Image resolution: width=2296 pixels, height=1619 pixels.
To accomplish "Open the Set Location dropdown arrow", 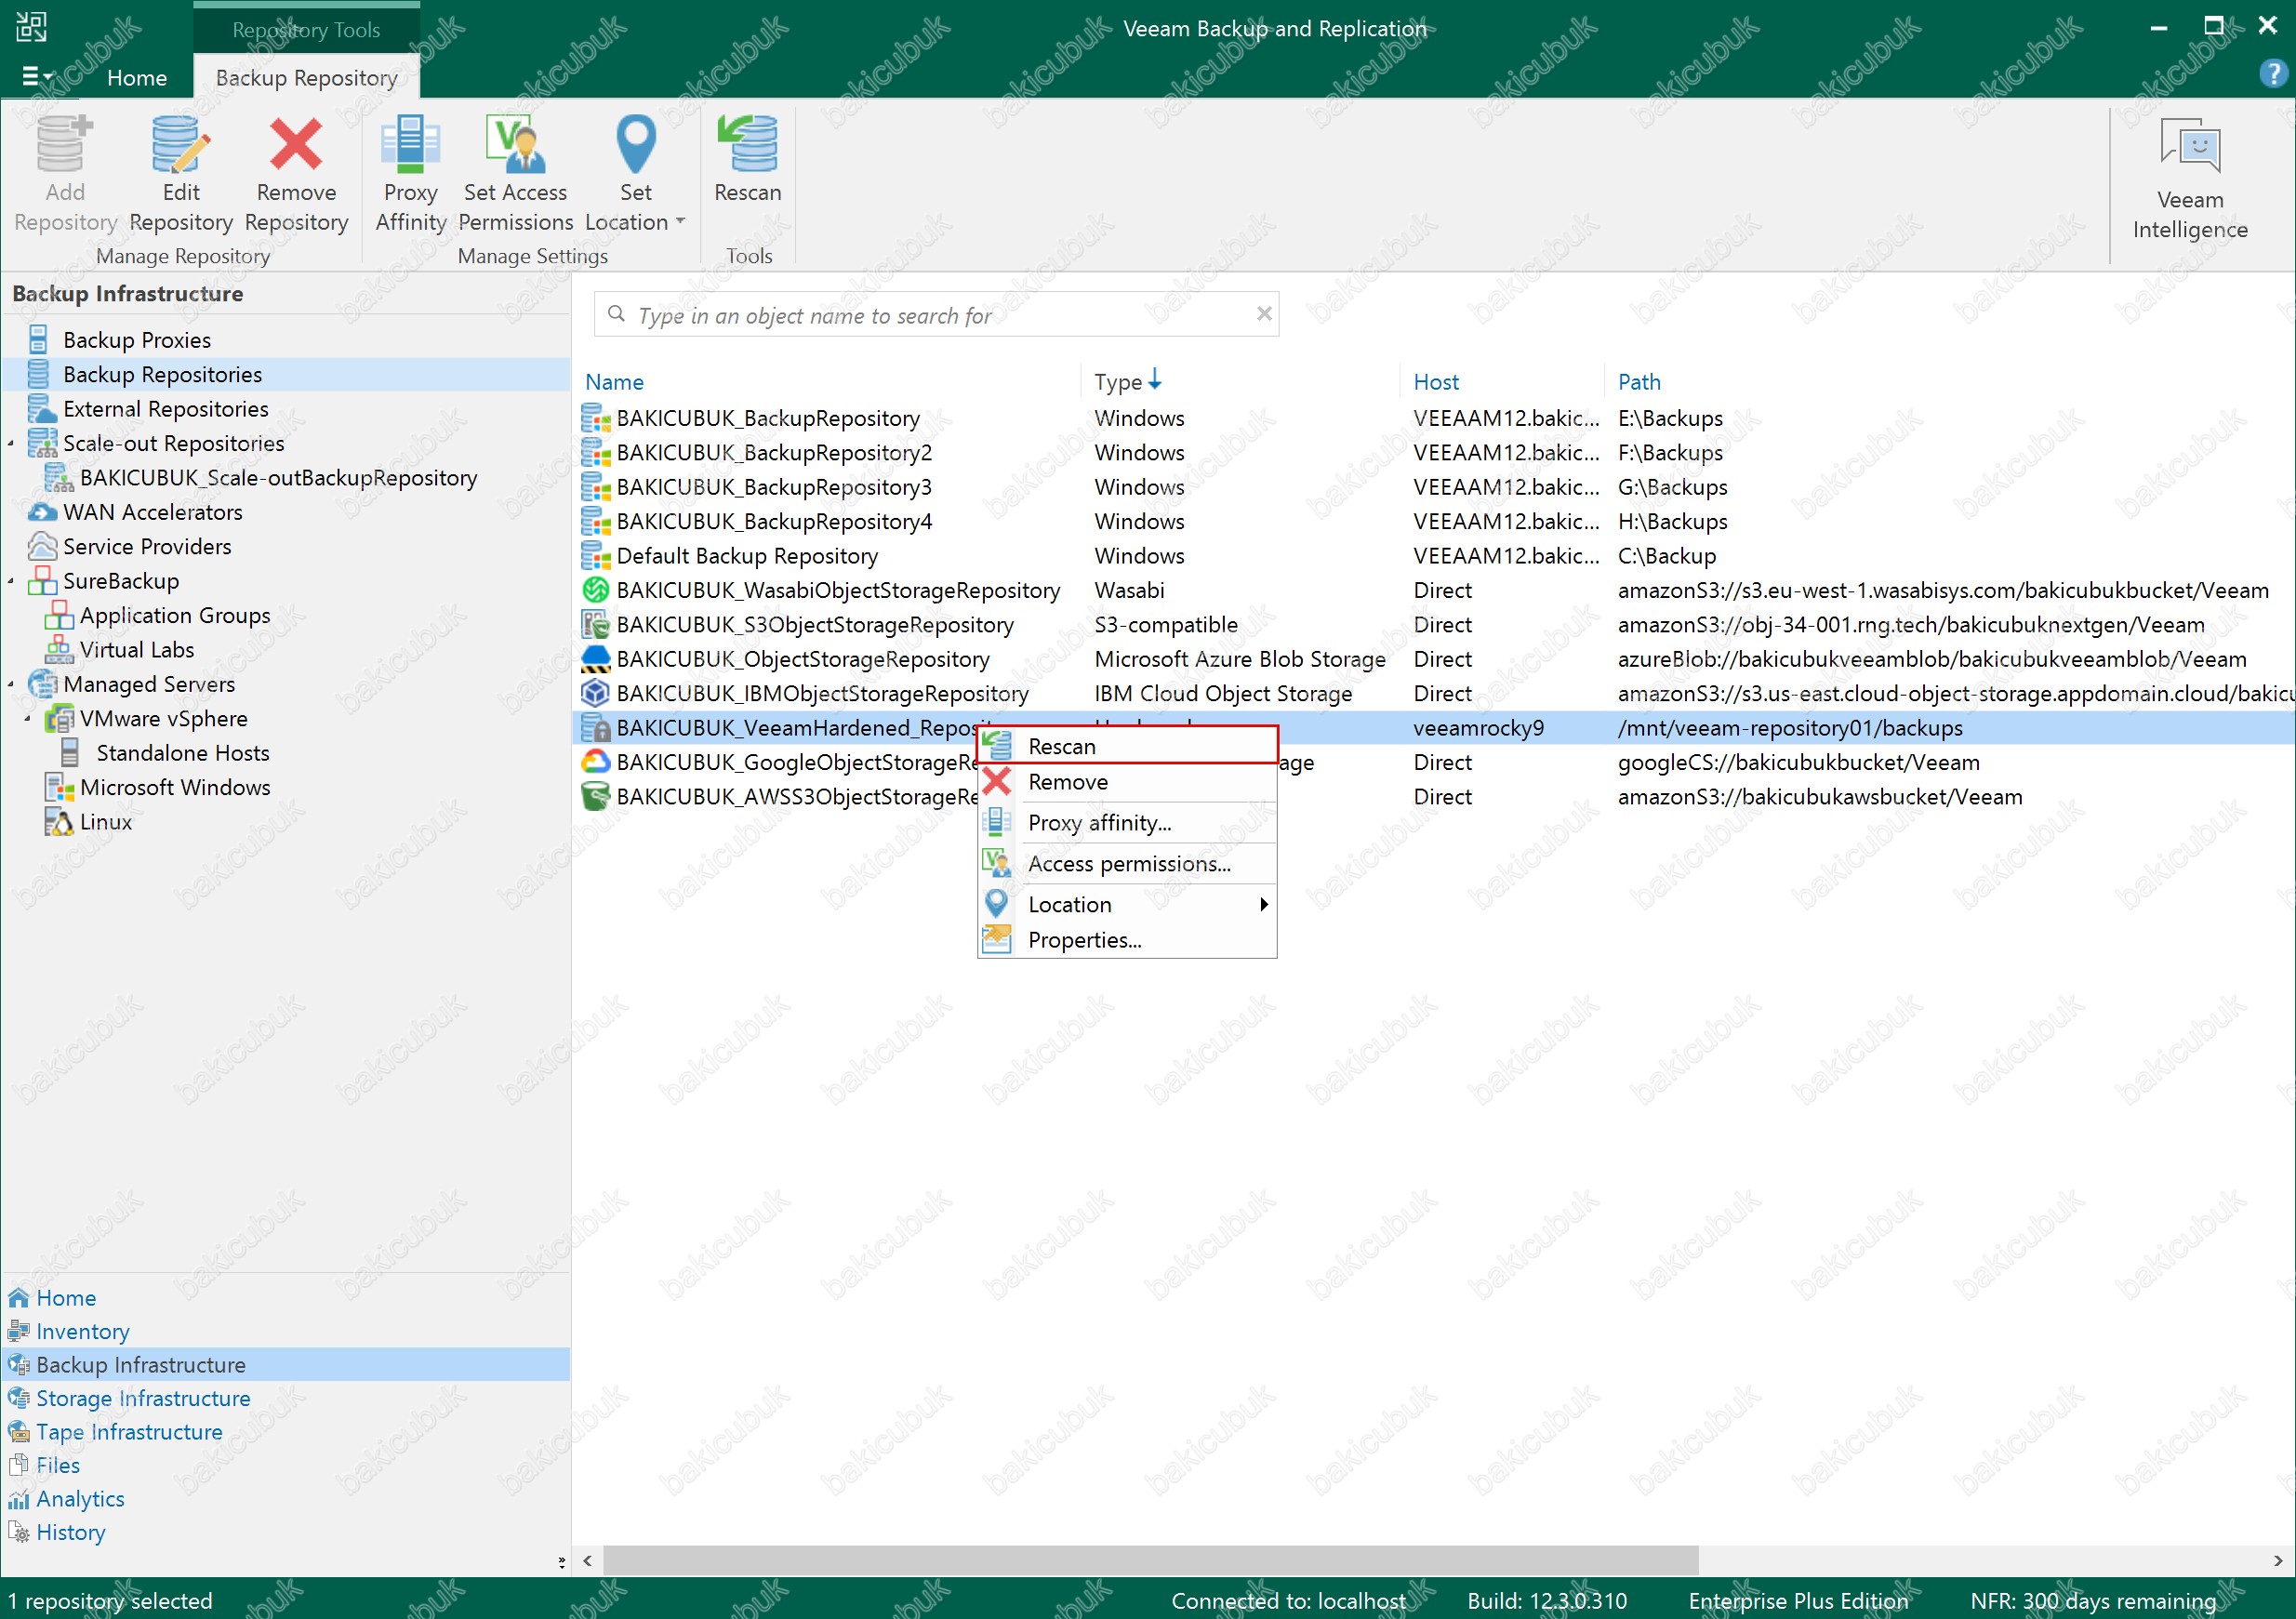I will point(681,221).
